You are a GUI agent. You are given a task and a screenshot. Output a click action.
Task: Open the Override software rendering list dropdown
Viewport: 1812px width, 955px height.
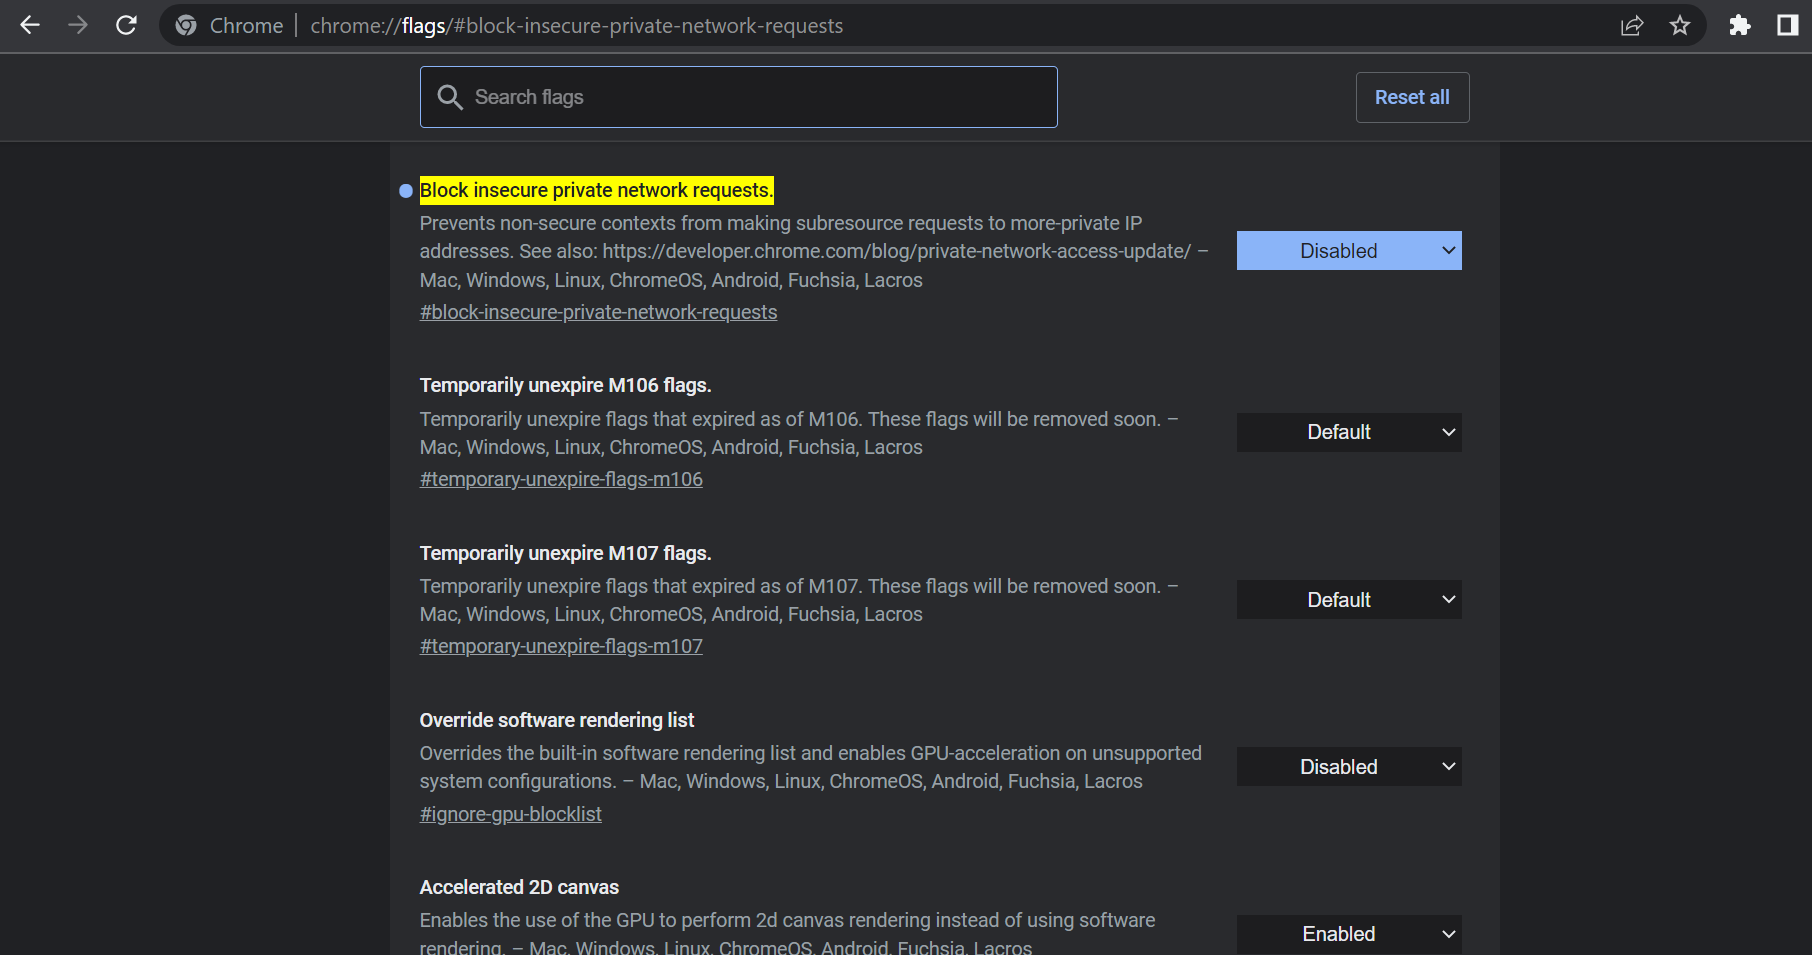click(1349, 767)
